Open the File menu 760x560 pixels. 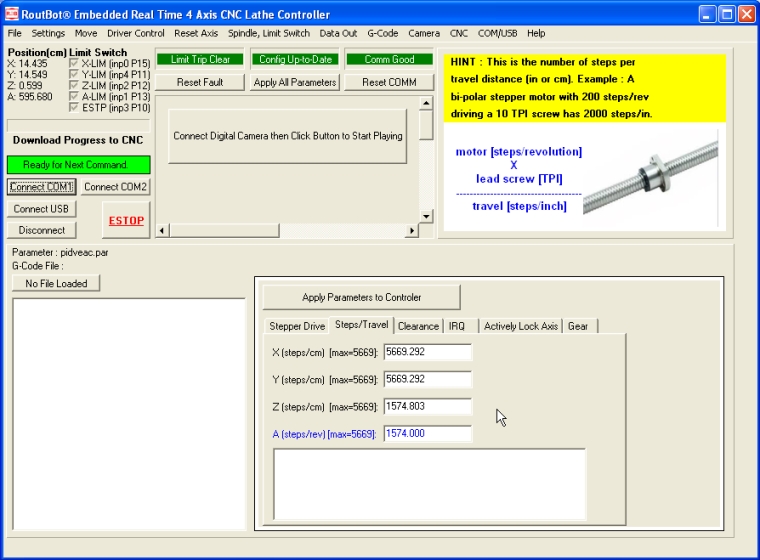[x=15, y=33]
